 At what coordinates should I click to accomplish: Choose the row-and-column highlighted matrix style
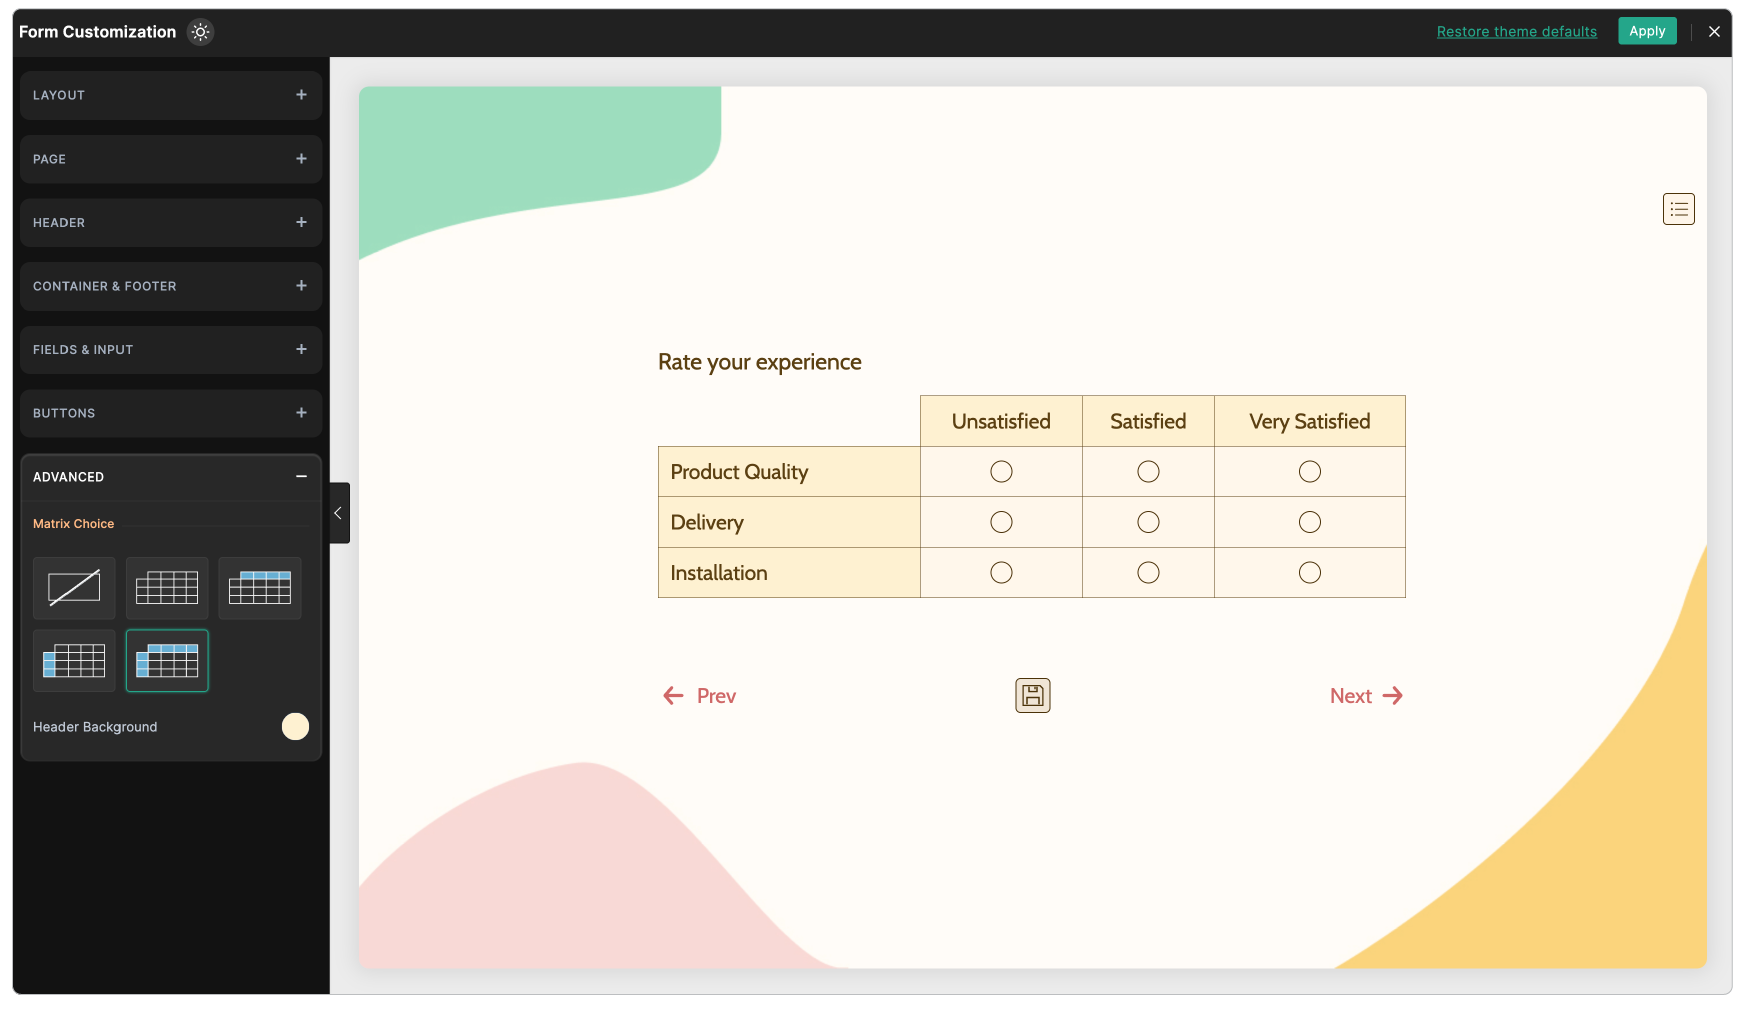click(x=167, y=661)
